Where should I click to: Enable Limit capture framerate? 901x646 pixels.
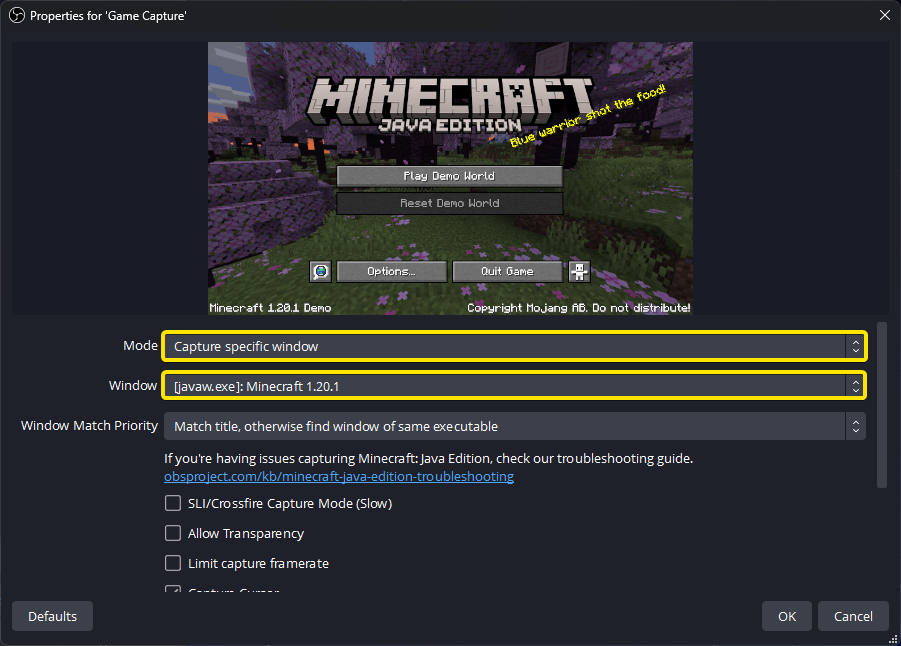coord(172,563)
